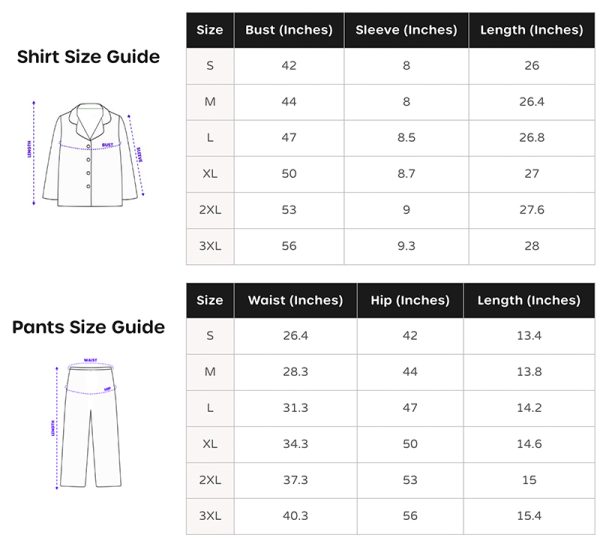600x550 pixels.
Task: Click the shirt length value 26.4
Action: [x=531, y=102]
